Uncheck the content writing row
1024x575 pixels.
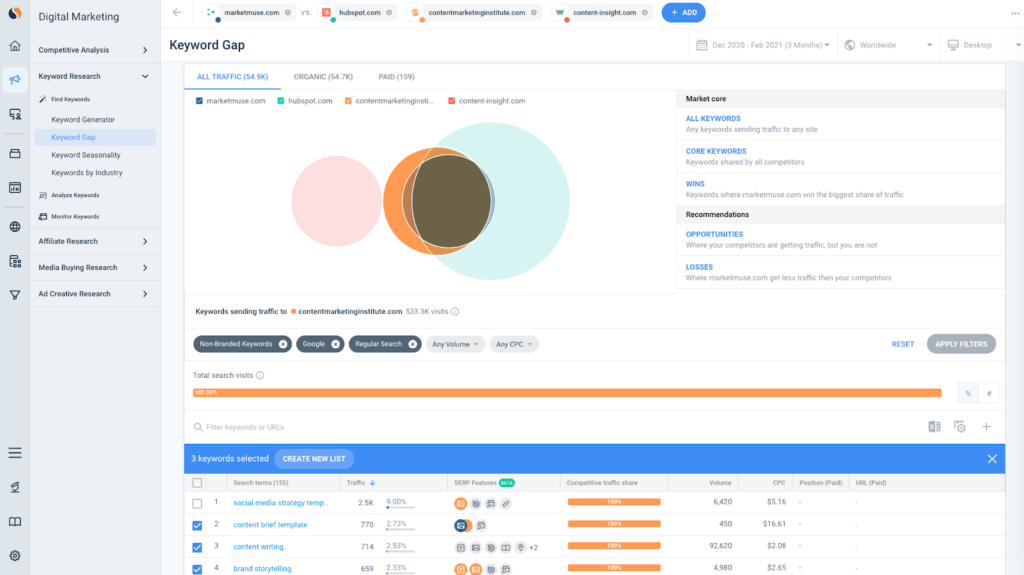click(197, 548)
